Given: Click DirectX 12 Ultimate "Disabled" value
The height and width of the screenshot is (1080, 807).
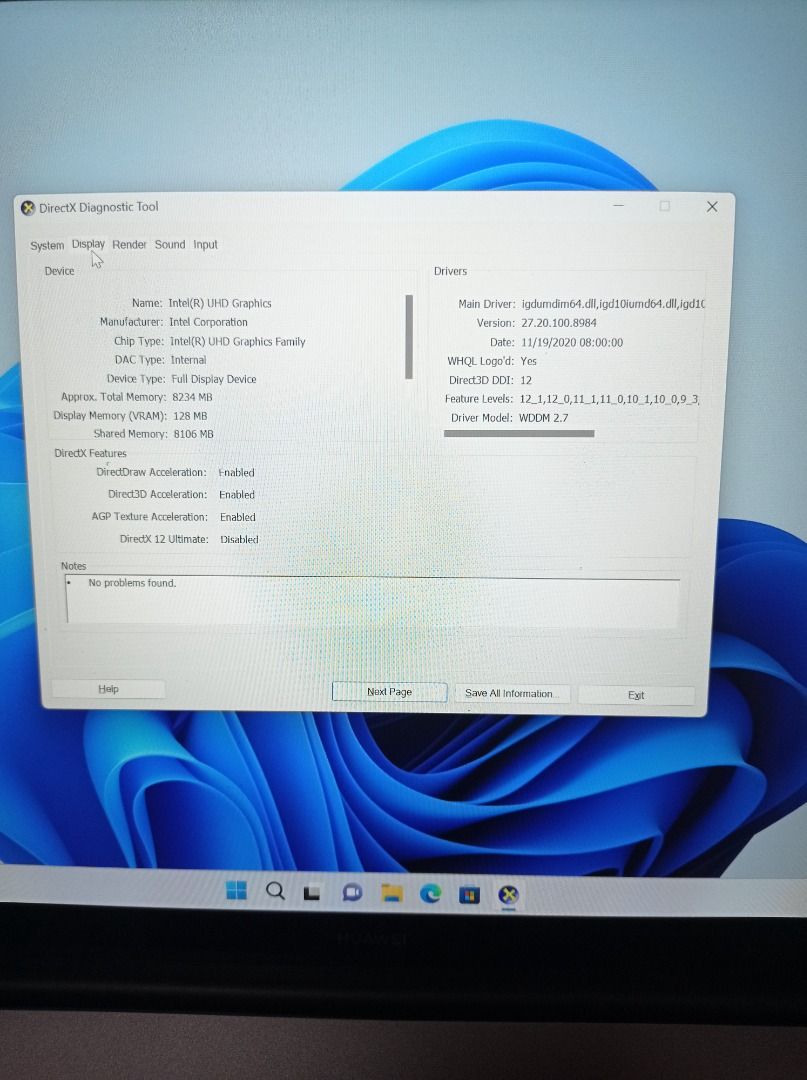Looking at the screenshot, I should (239, 539).
